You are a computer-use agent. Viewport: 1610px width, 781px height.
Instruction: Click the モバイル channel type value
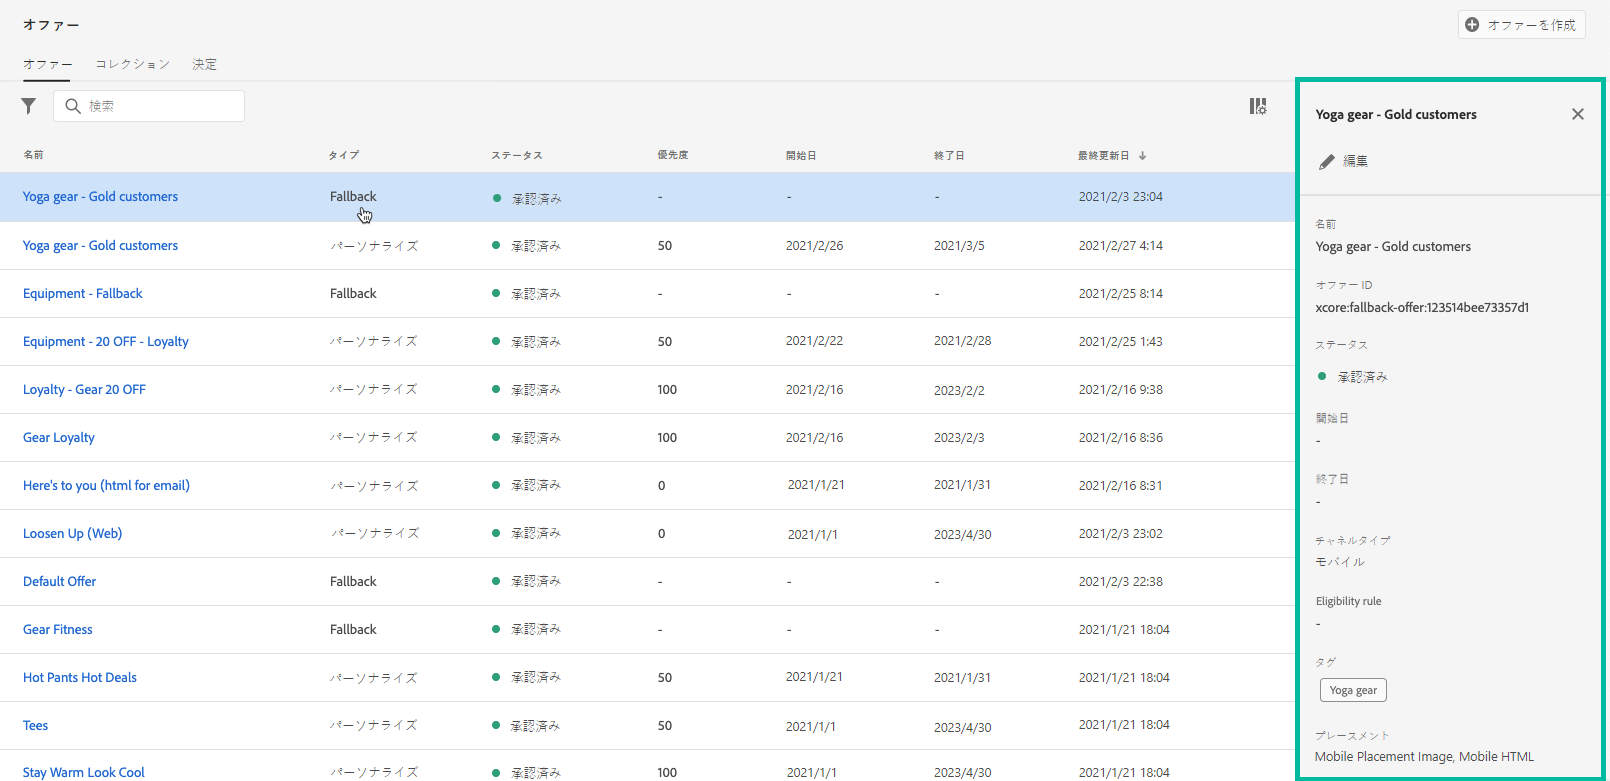1340,562
